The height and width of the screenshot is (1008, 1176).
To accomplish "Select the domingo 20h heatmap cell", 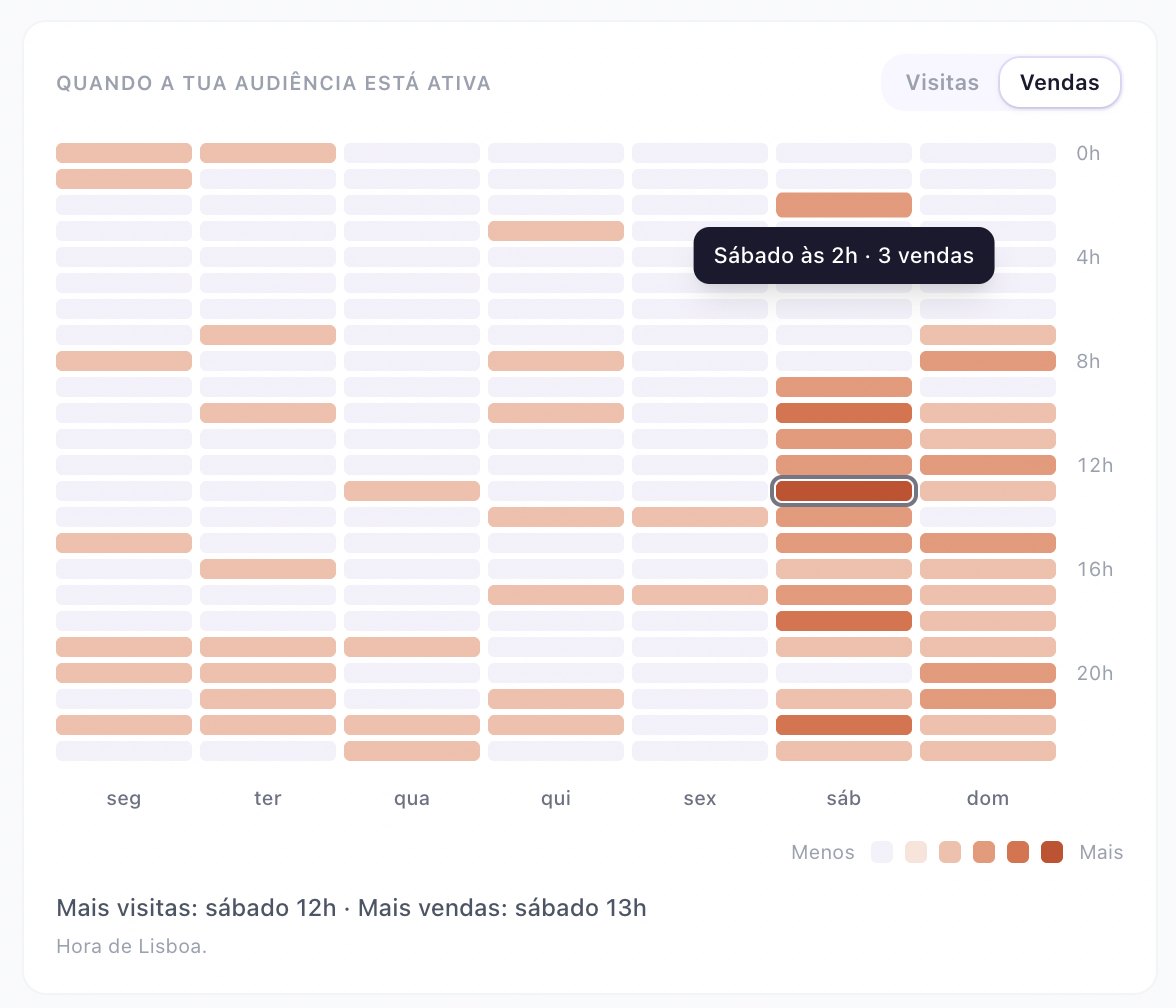I will coord(988,673).
